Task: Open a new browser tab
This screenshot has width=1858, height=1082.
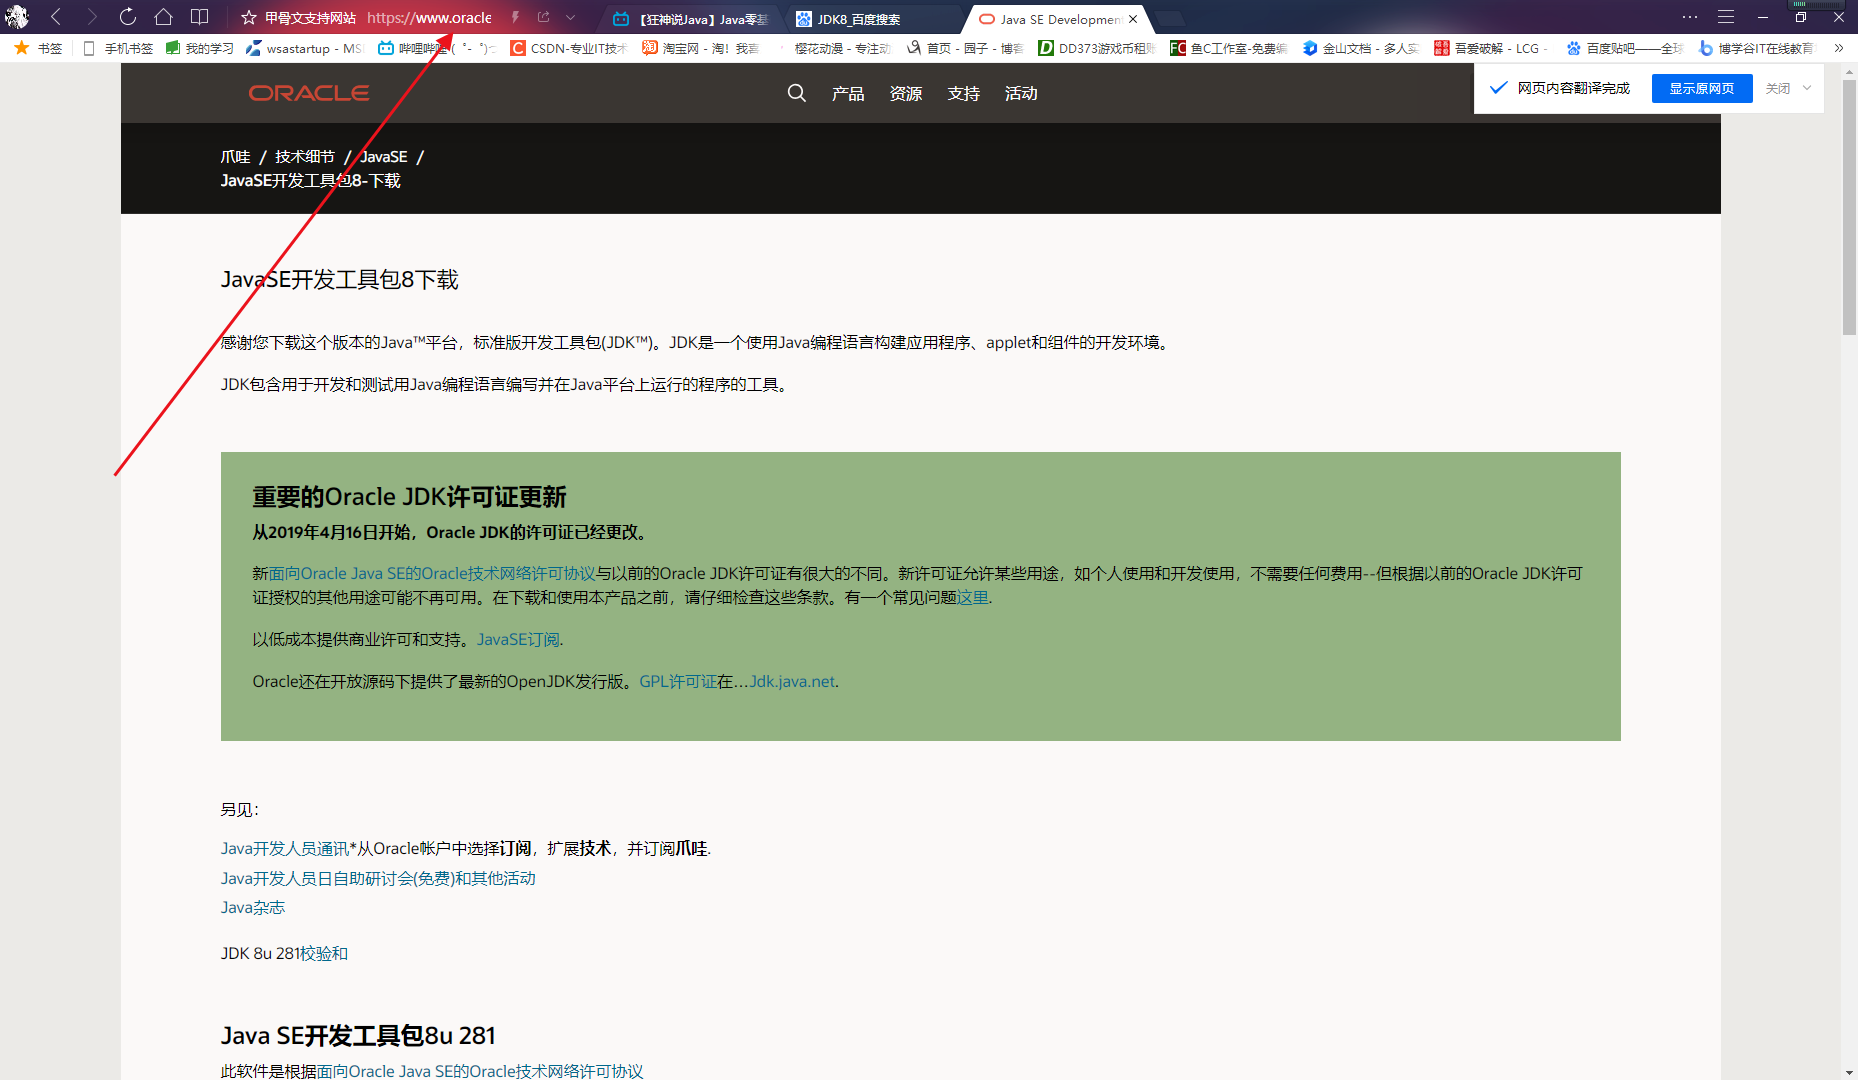Action: pyautogui.click(x=1169, y=19)
